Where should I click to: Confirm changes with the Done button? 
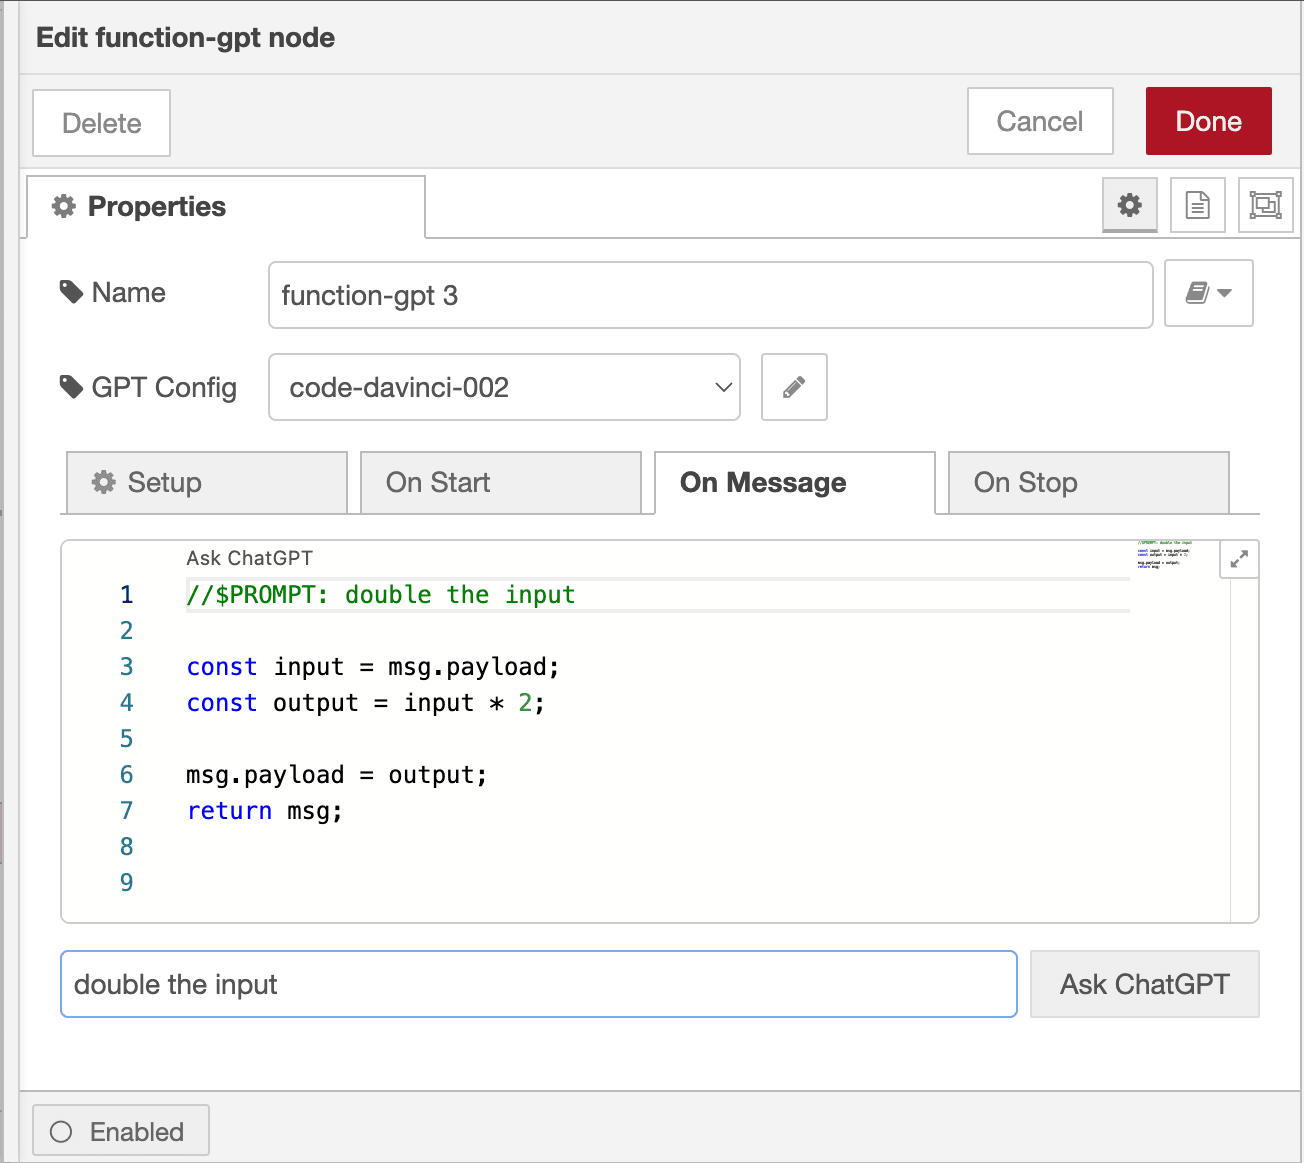pyautogui.click(x=1208, y=121)
